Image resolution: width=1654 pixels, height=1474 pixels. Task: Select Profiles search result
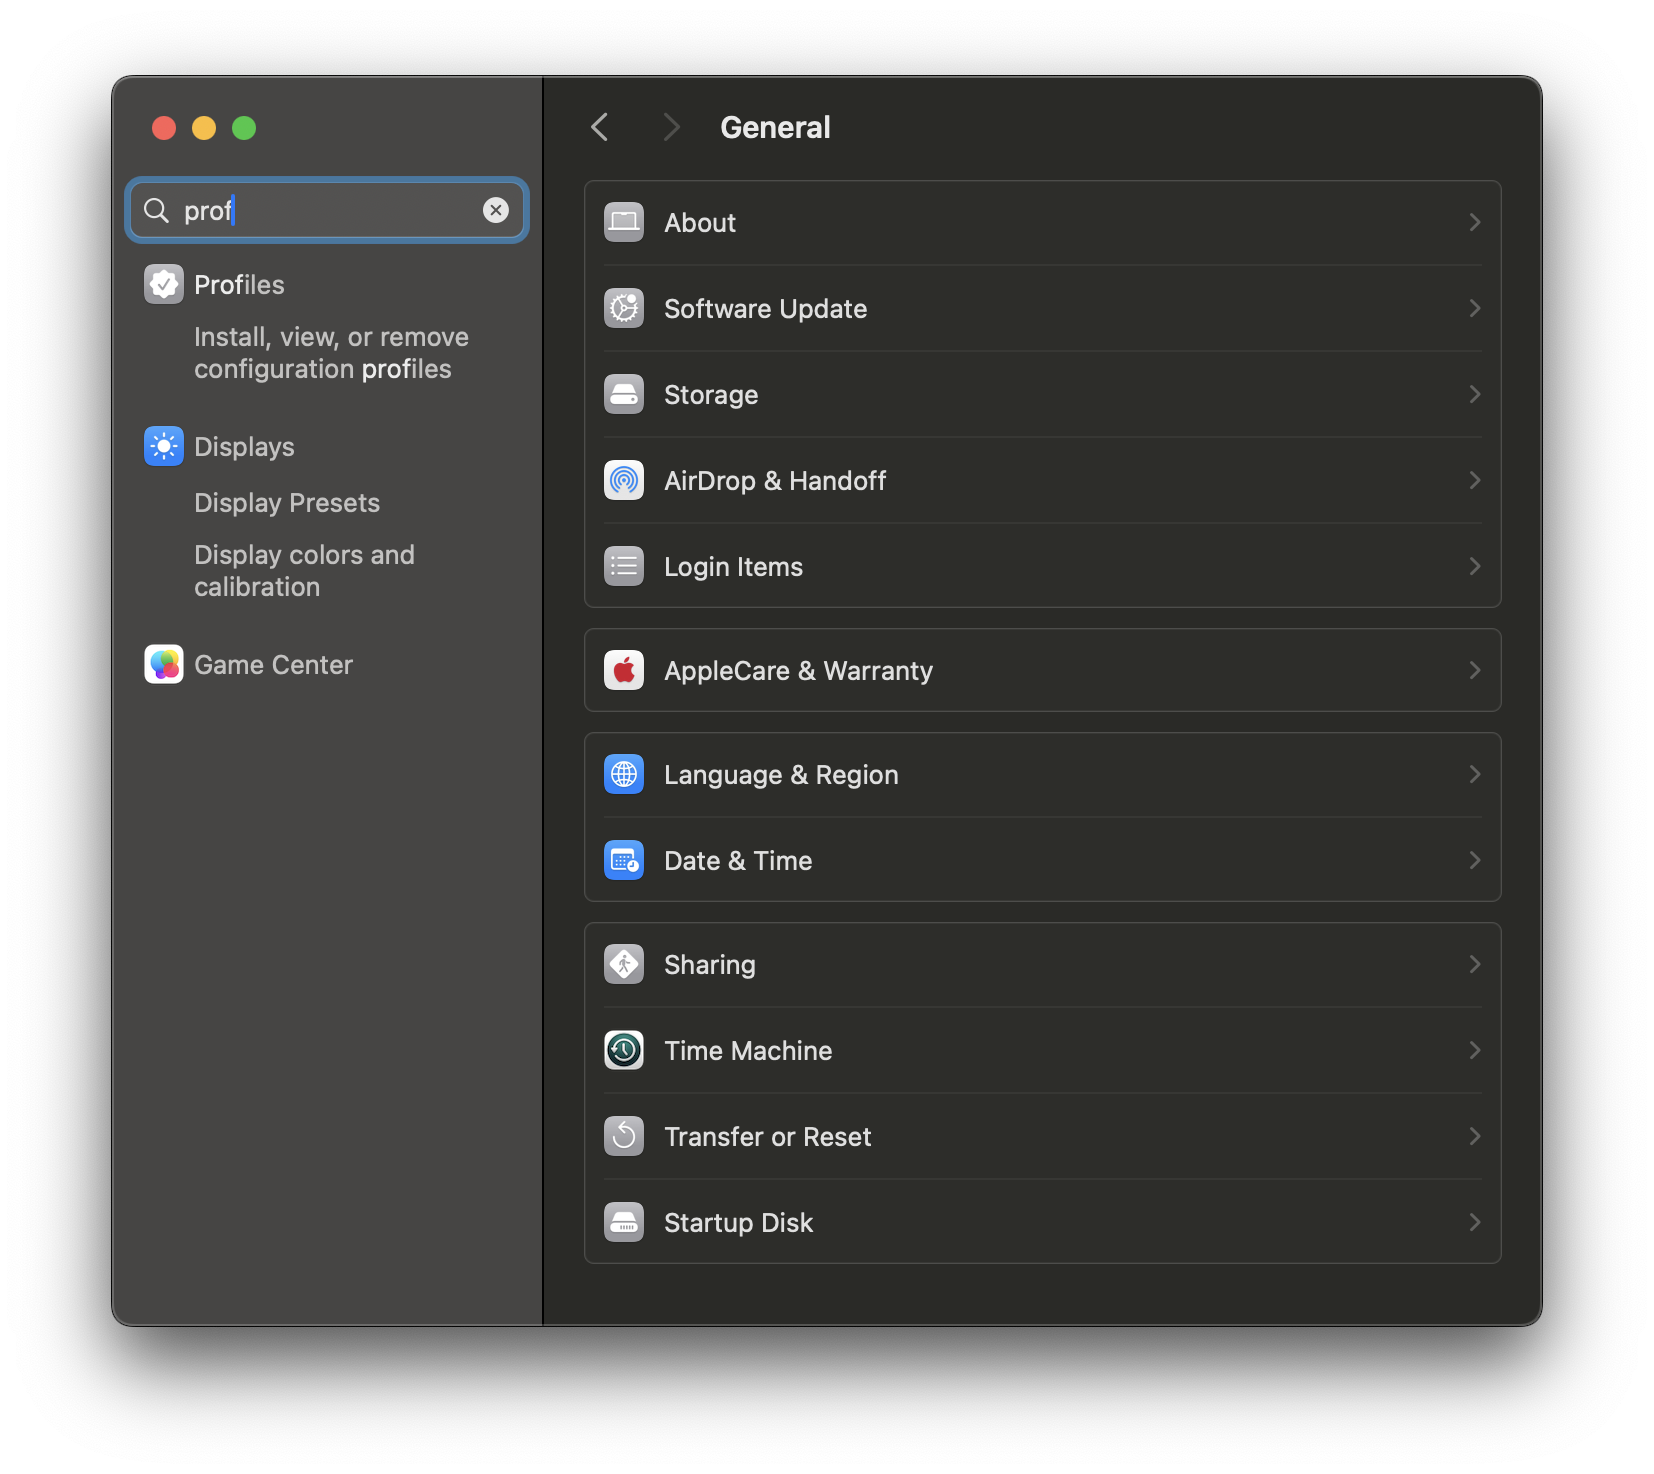click(x=239, y=285)
